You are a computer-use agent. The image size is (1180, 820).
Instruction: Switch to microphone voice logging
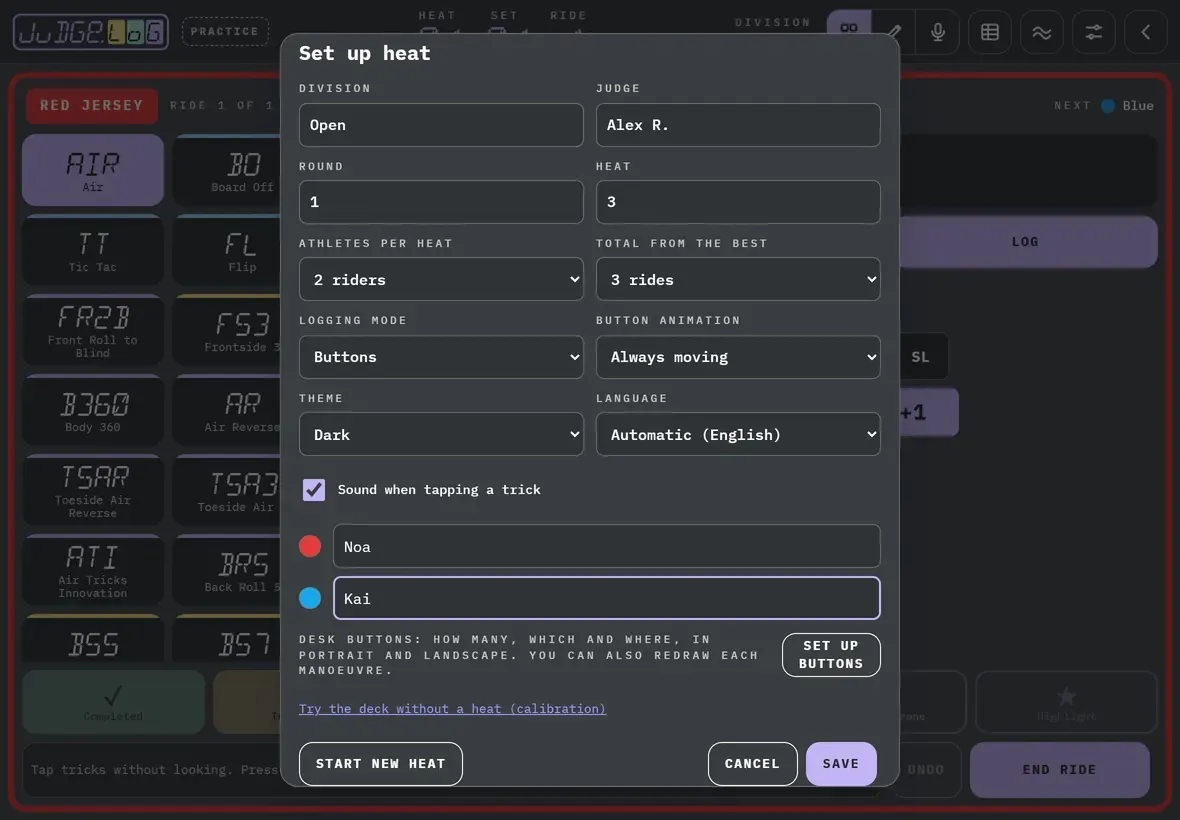938,32
